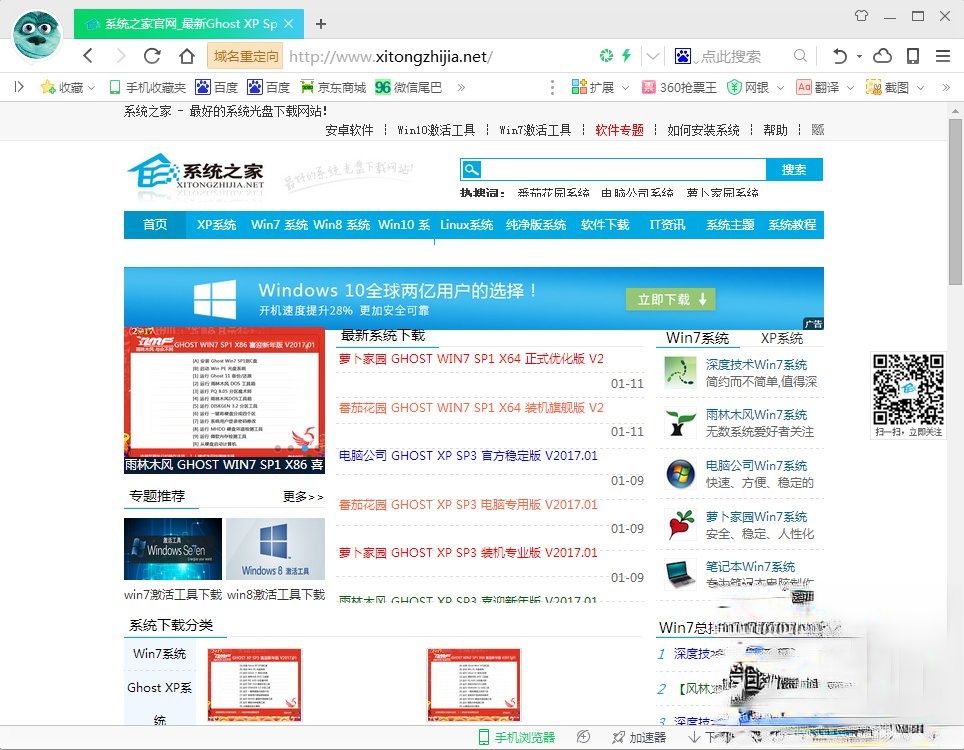Toggle the lightning speed mode icon
Image resolution: width=964 pixels, height=750 pixels.
coord(627,57)
